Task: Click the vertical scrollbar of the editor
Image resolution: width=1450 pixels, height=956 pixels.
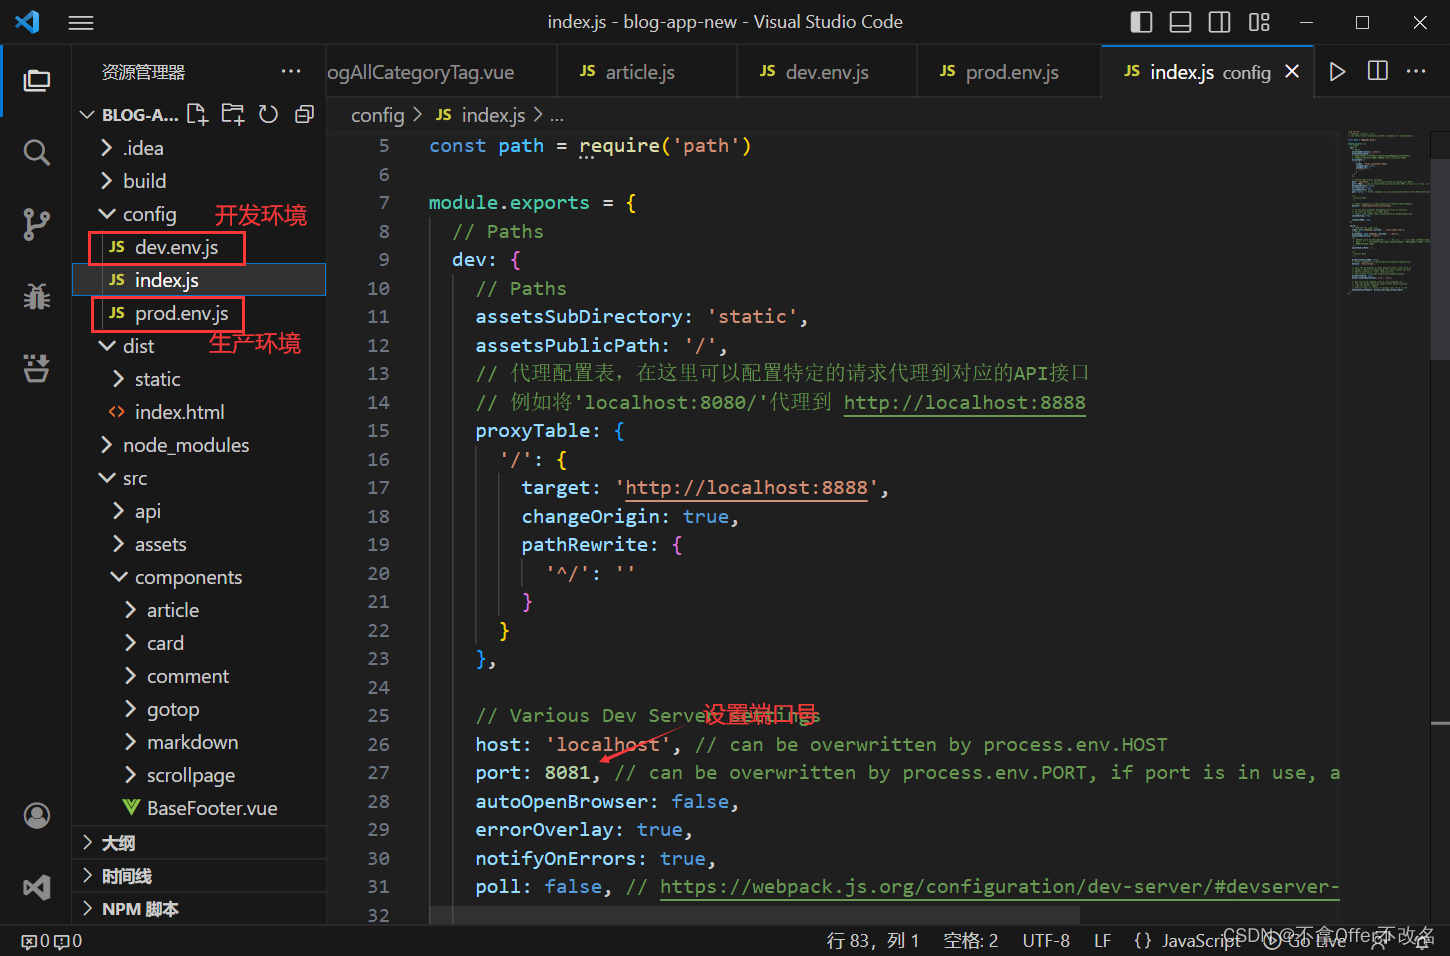Action: click(1440, 260)
